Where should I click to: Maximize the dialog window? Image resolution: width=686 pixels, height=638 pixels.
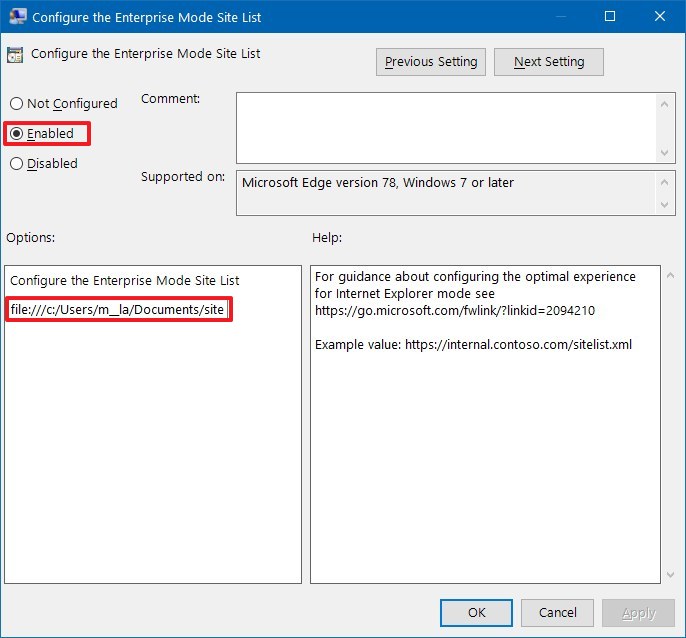609,17
